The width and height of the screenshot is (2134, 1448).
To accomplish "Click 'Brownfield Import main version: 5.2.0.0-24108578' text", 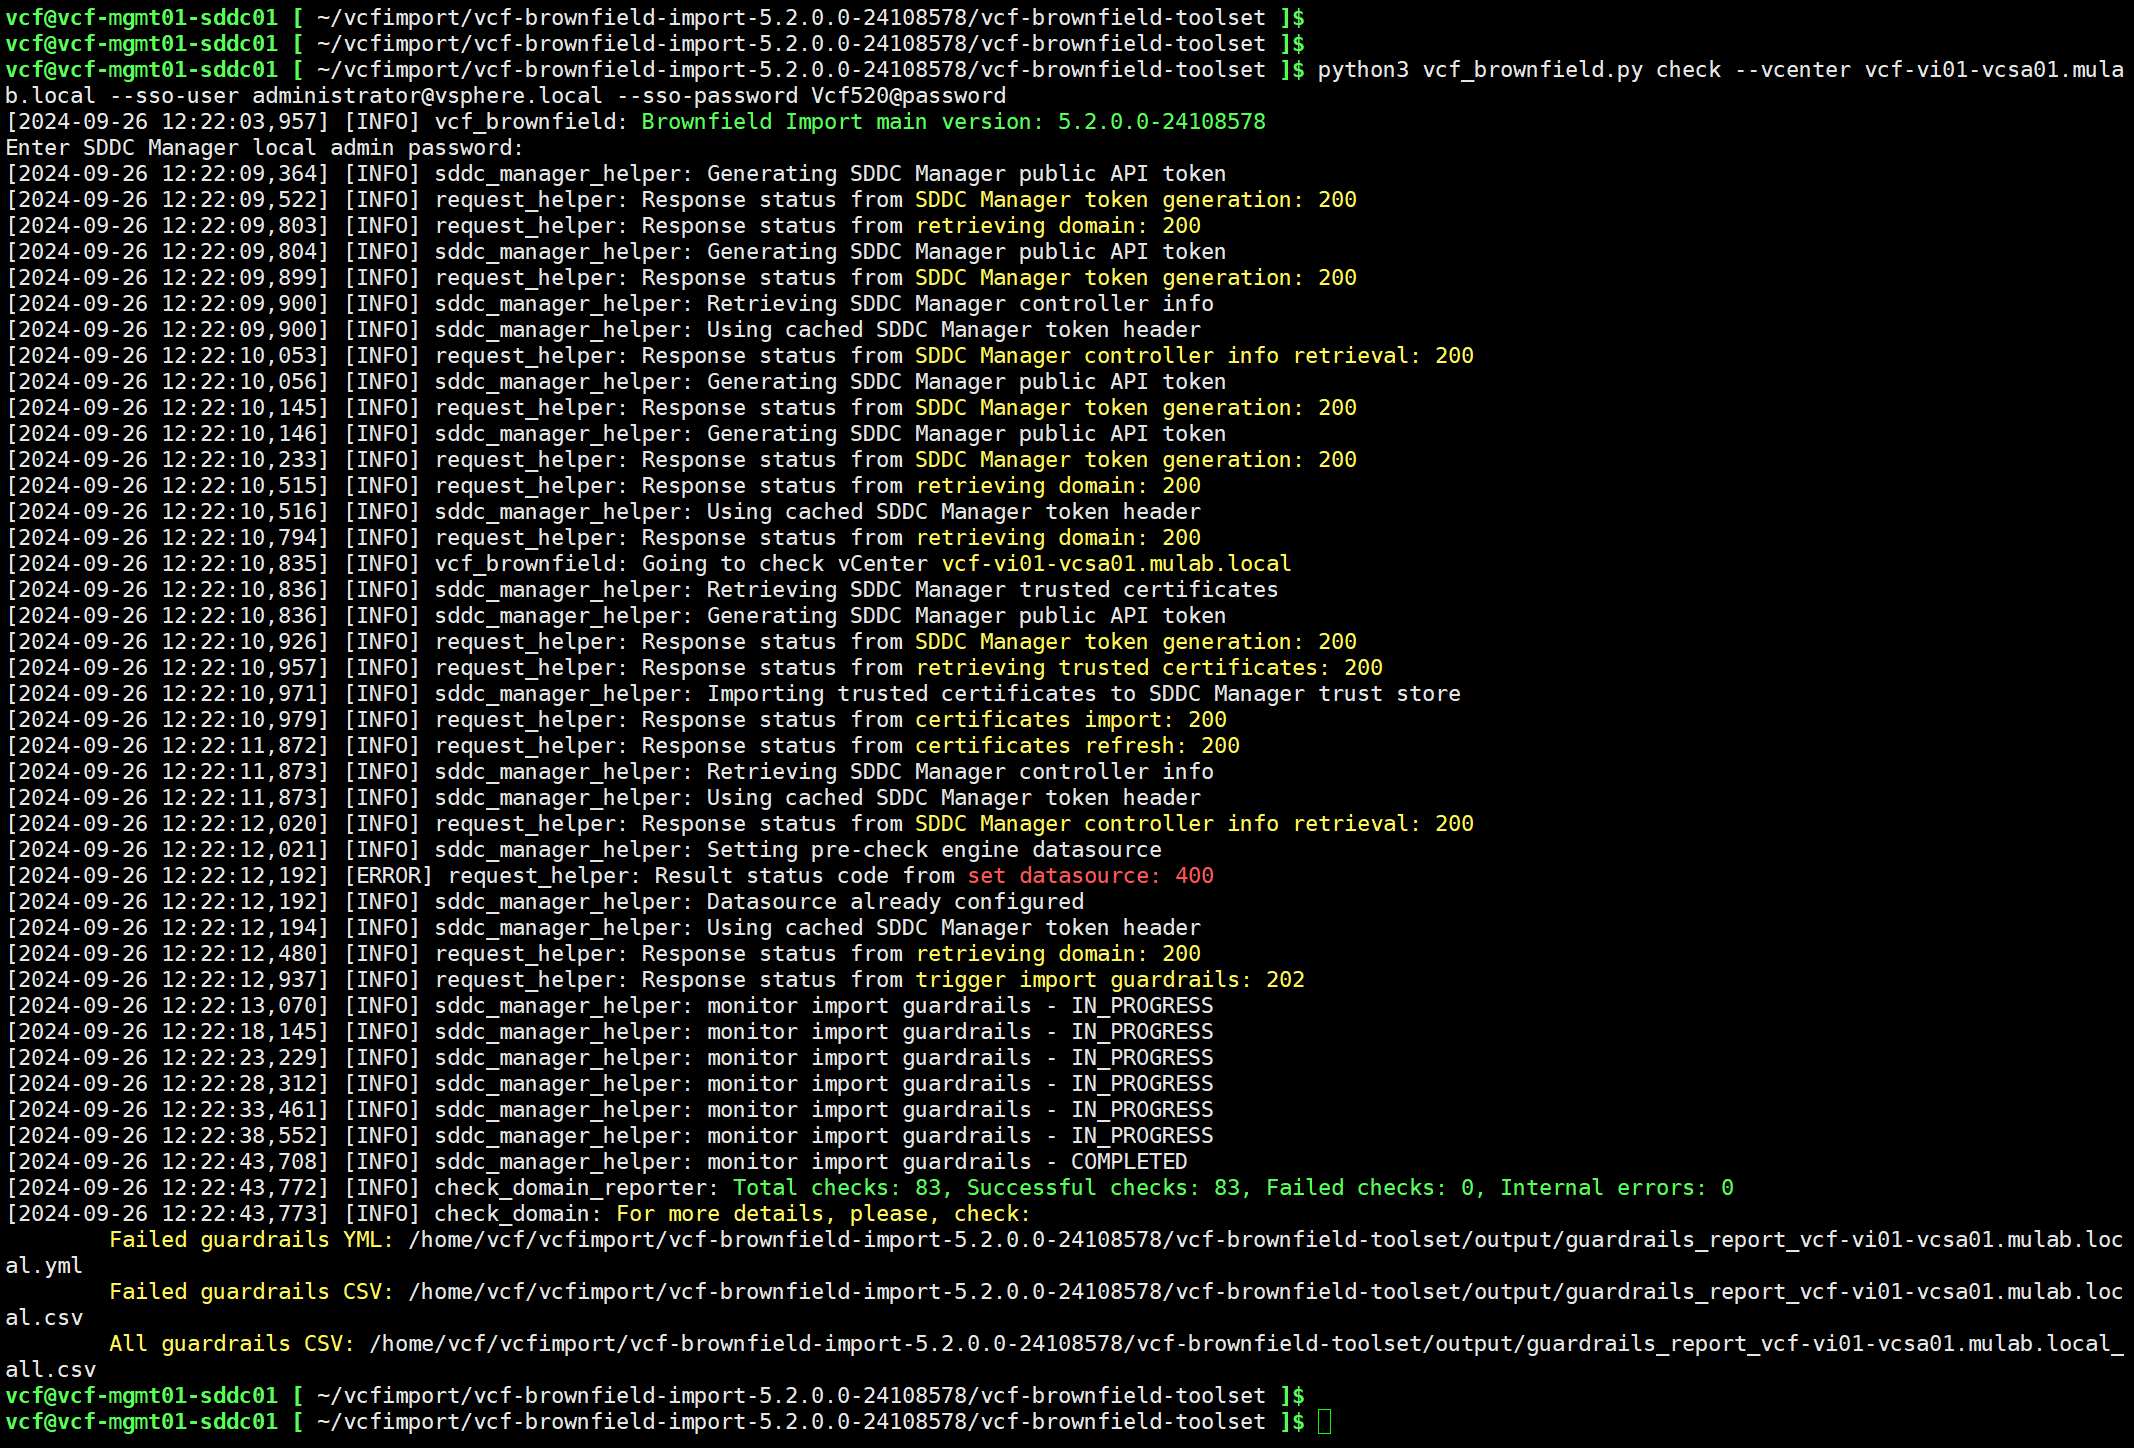I will pyautogui.click(x=953, y=122).
